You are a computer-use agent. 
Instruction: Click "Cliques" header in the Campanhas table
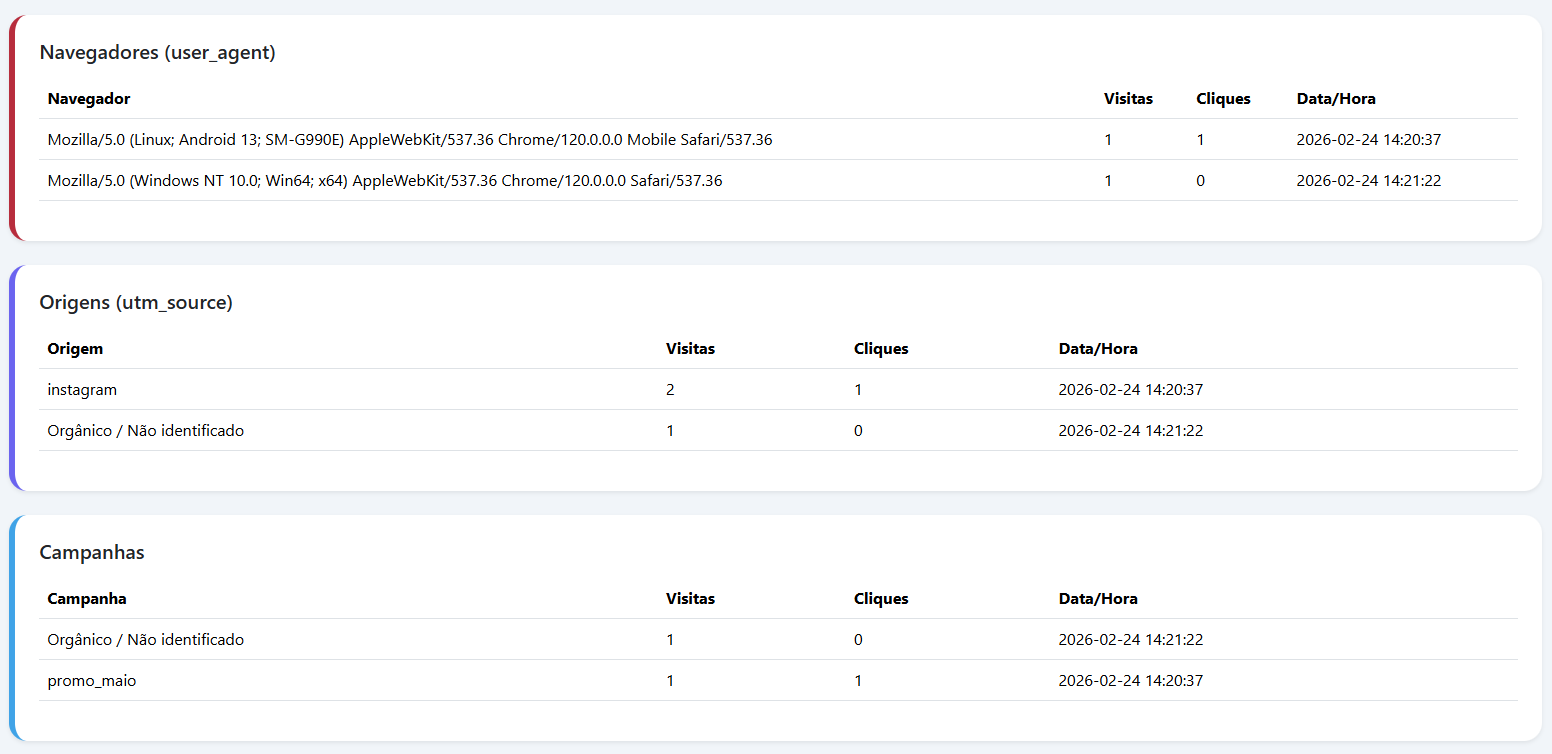coord(881,599)
